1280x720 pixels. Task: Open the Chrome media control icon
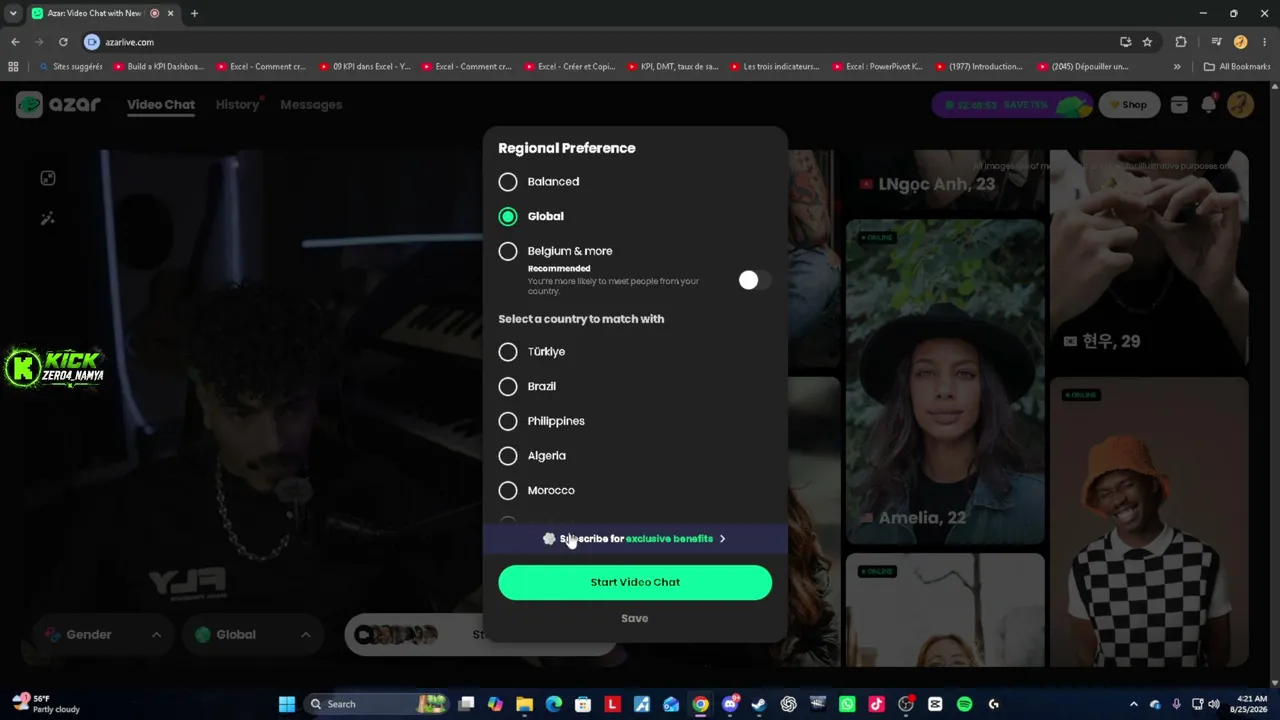point(1216,42)
